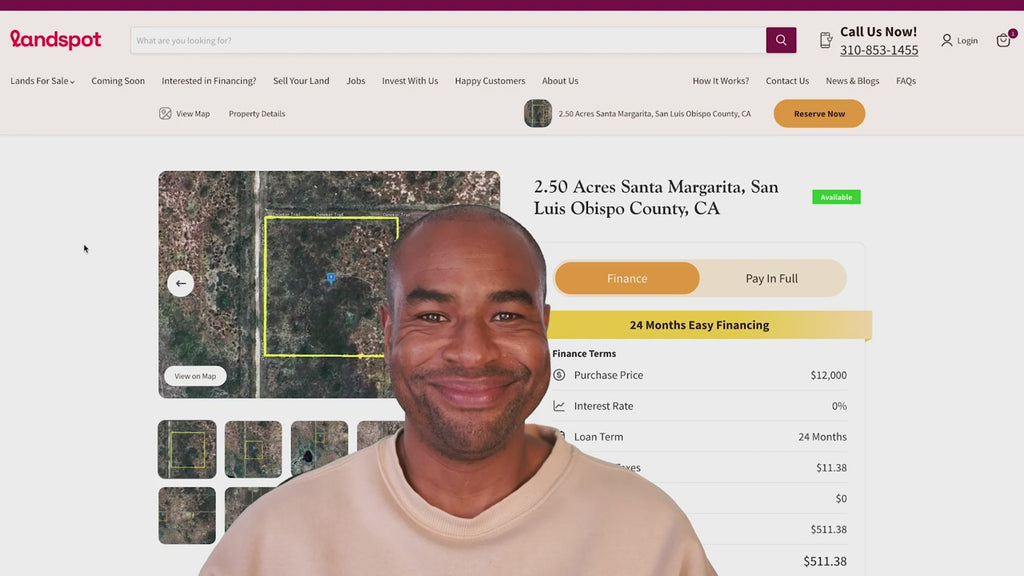Viewport: 1024px width, 576px height.
Task: Open the shopping cart icon
Action: coord(1003,40)
